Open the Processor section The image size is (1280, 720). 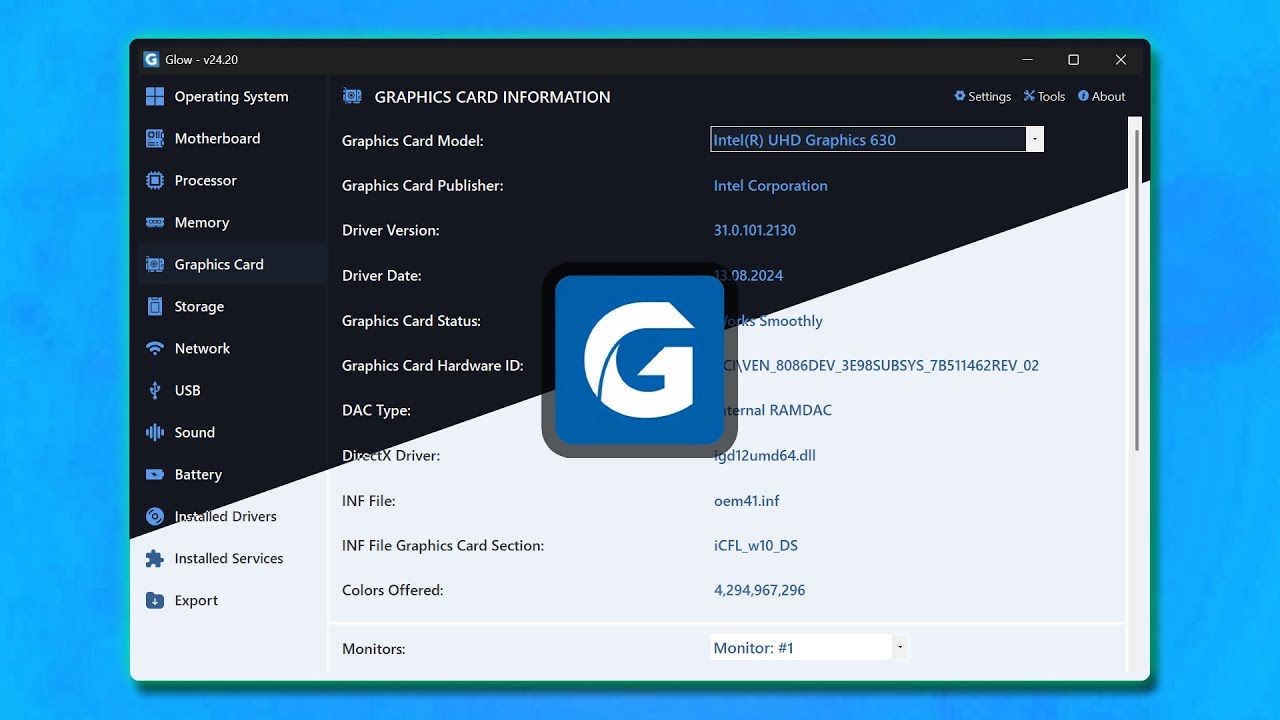(232, 180)
